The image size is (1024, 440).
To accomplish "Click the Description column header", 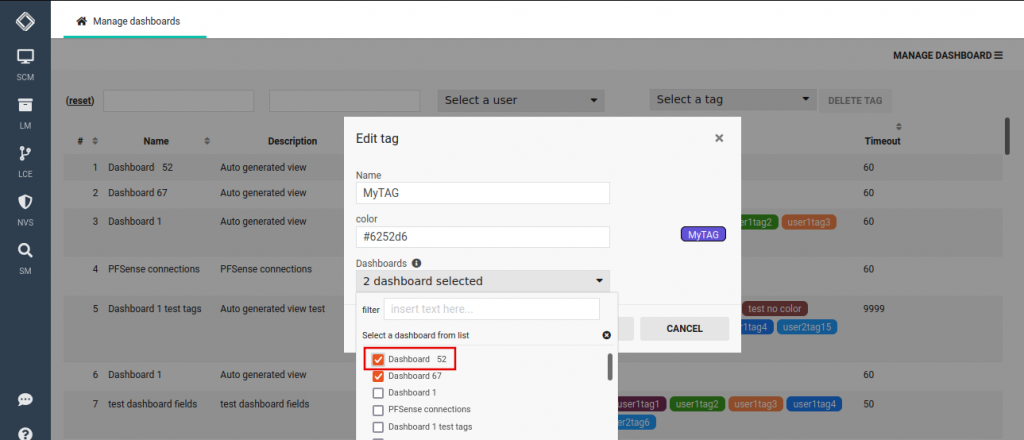I will point(293,141).
